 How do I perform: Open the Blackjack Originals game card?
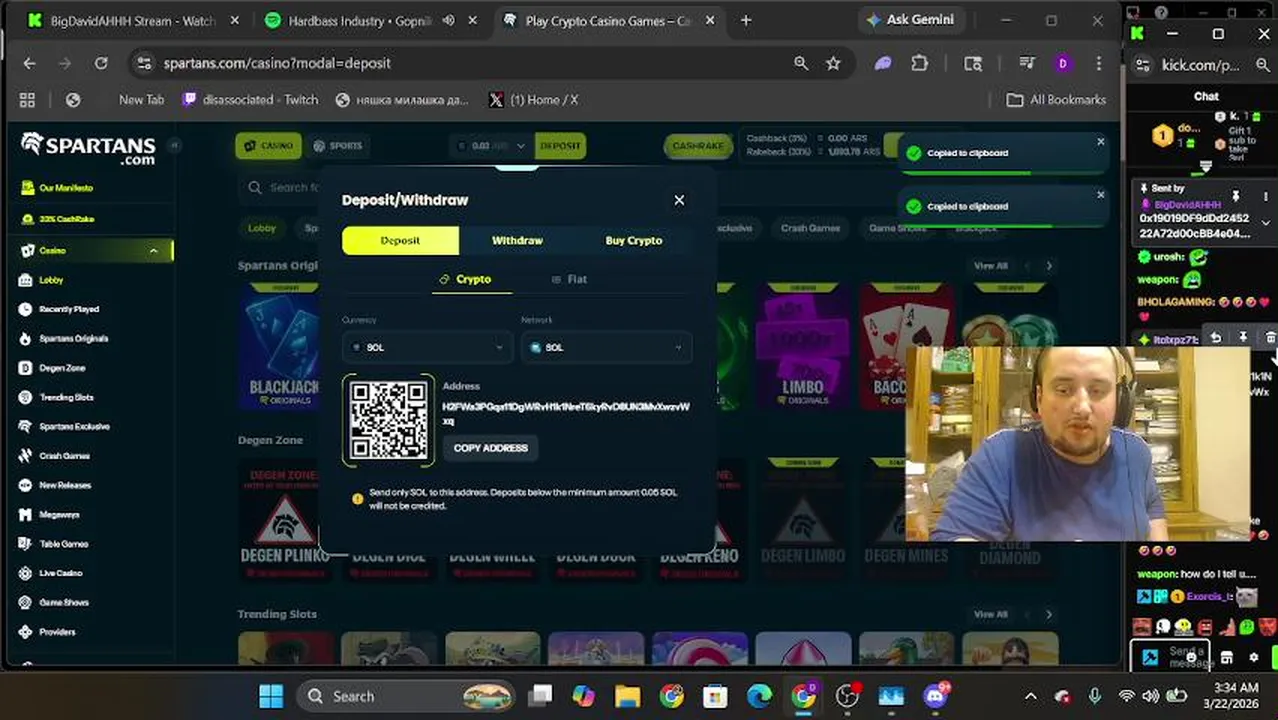280,347
